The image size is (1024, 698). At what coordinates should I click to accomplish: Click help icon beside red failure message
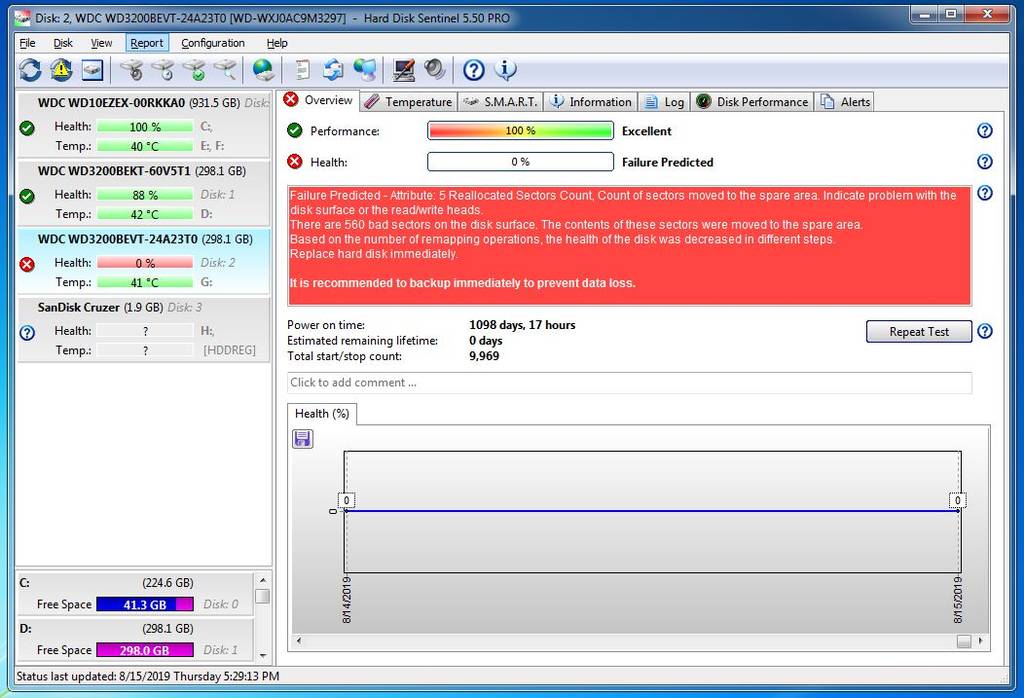tap(985, 193)
